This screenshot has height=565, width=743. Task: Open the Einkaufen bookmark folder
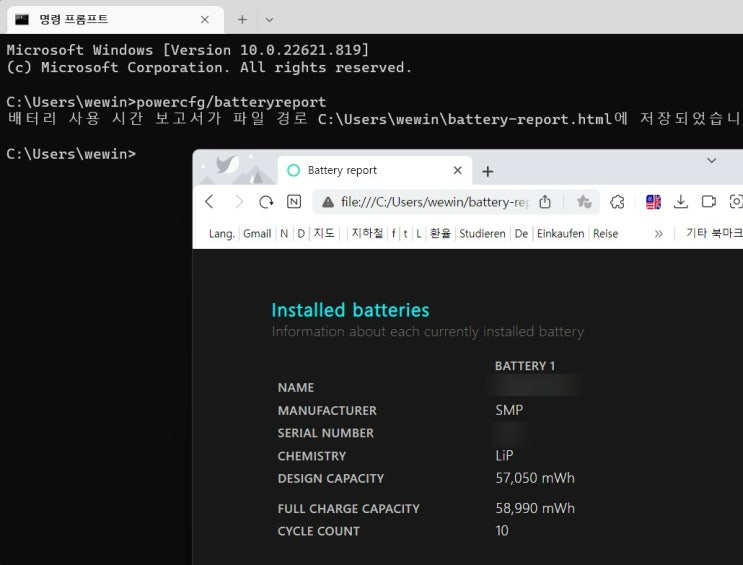(560, 233)
